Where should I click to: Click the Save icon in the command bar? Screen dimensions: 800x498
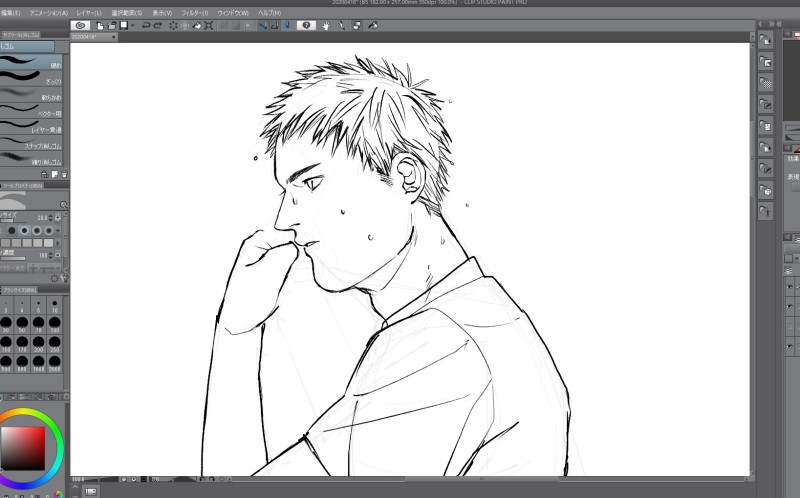[x=122, y=25]
